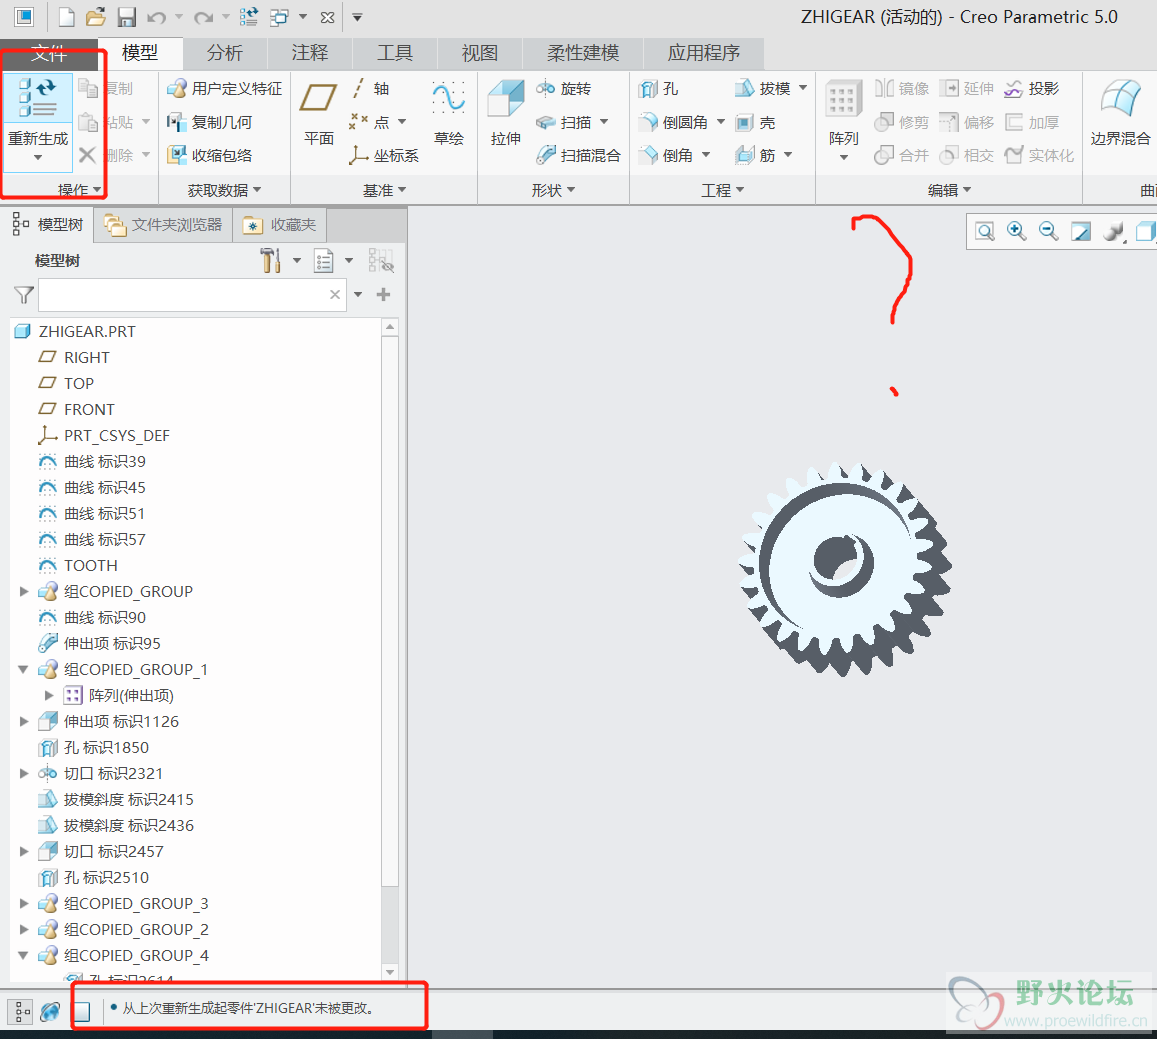1157x1039 pixels.
Task: Open the 文件 menu
Action: [x=49, y=53]
